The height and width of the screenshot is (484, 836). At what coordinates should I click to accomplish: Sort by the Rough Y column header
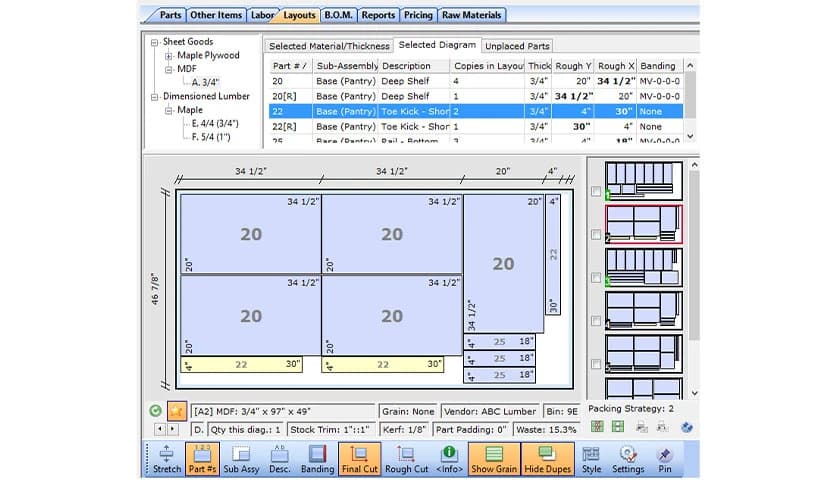[573, 66]
